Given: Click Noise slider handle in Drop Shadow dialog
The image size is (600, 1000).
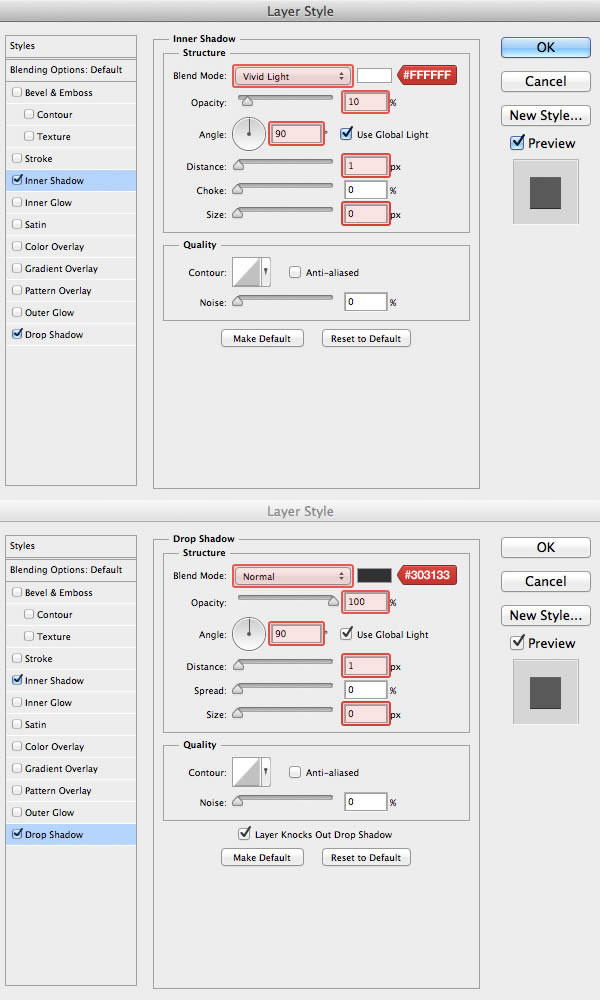Looking at the screenshot, I should pyautogui.click(x=238, y=801).
